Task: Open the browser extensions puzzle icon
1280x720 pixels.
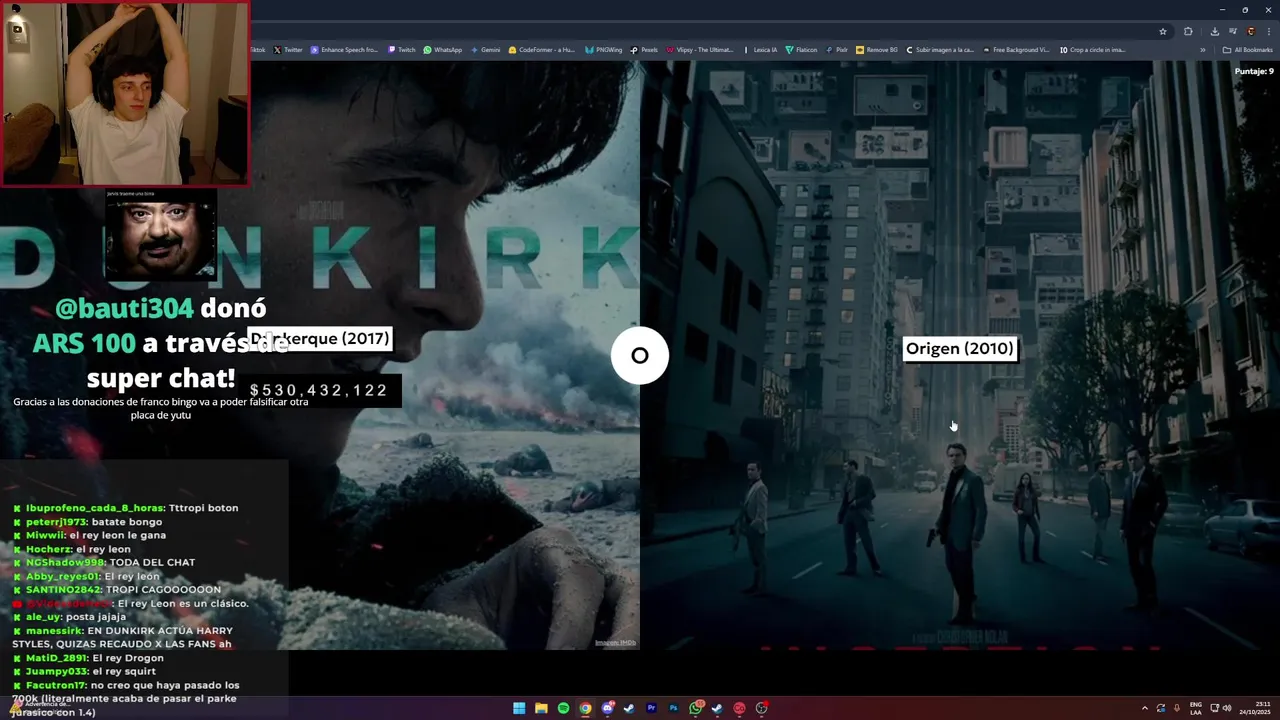Action: click(x=1188, y=32)
